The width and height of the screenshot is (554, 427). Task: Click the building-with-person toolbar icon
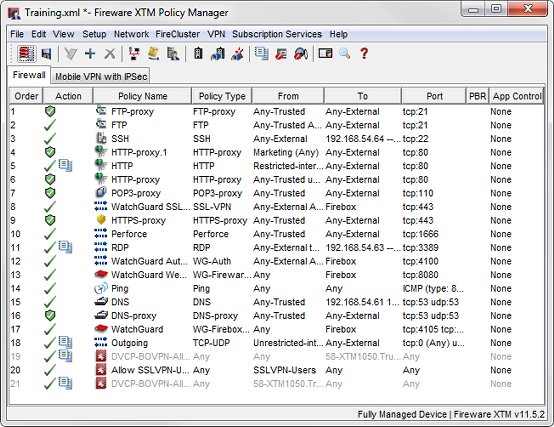173,54
